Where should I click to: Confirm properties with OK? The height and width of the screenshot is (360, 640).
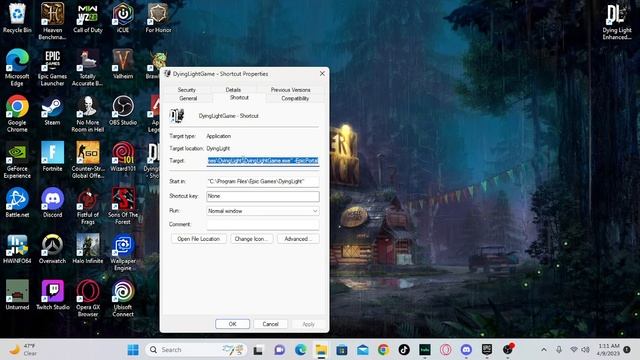pyautogui.click(x=232, y=324)
